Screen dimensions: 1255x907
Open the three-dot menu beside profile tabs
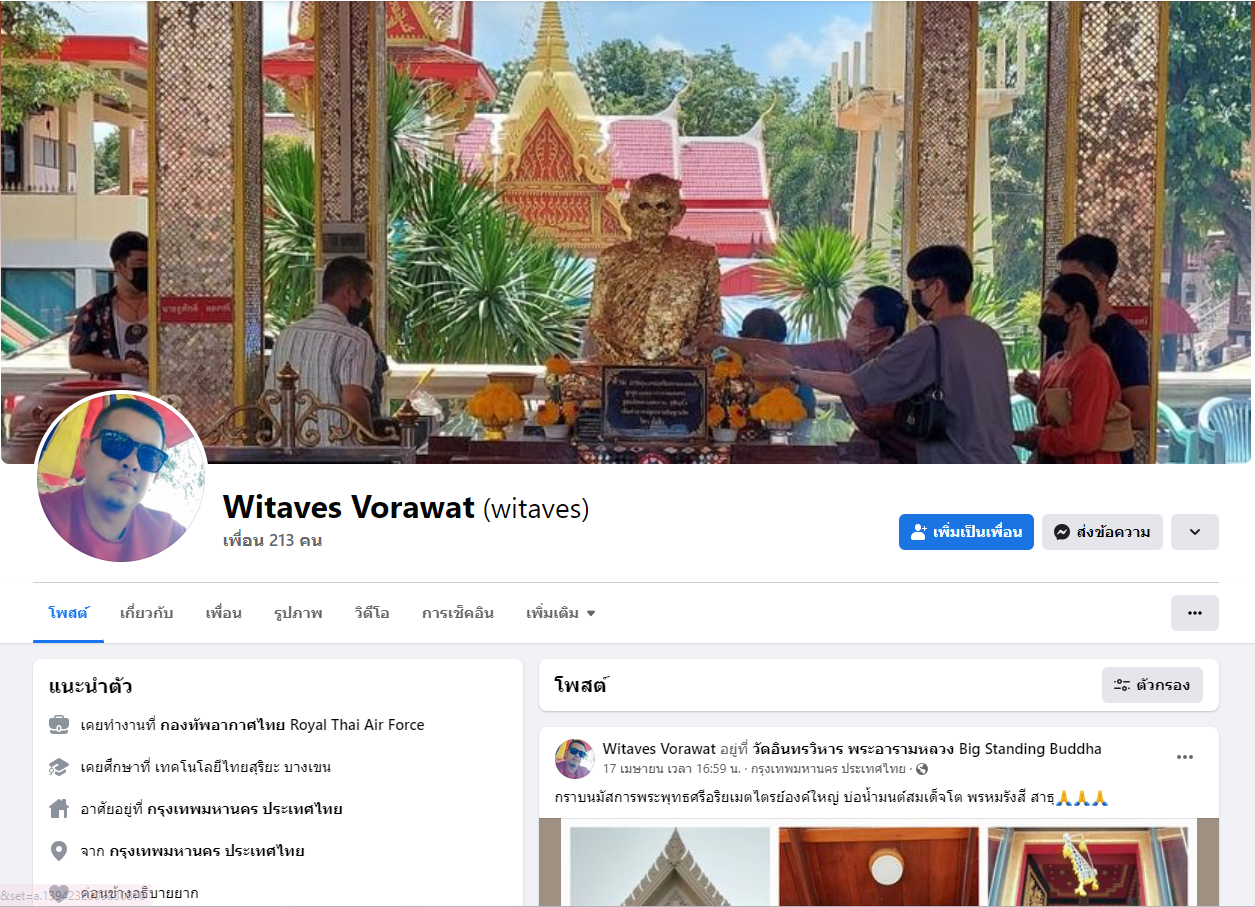1195,613
